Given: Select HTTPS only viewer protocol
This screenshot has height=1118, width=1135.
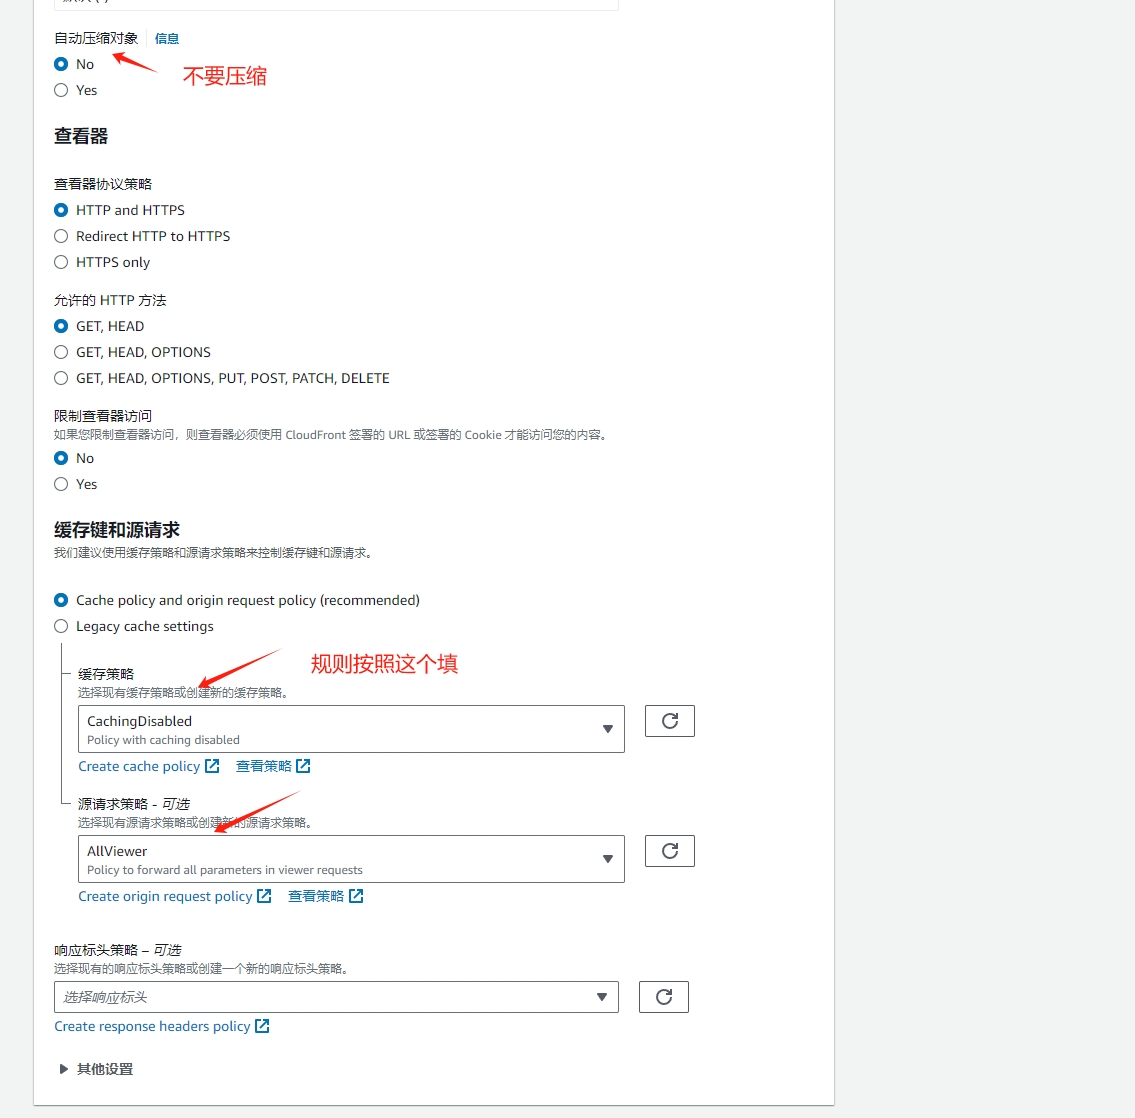Looking at the screenshot, I should coord(61,262).
